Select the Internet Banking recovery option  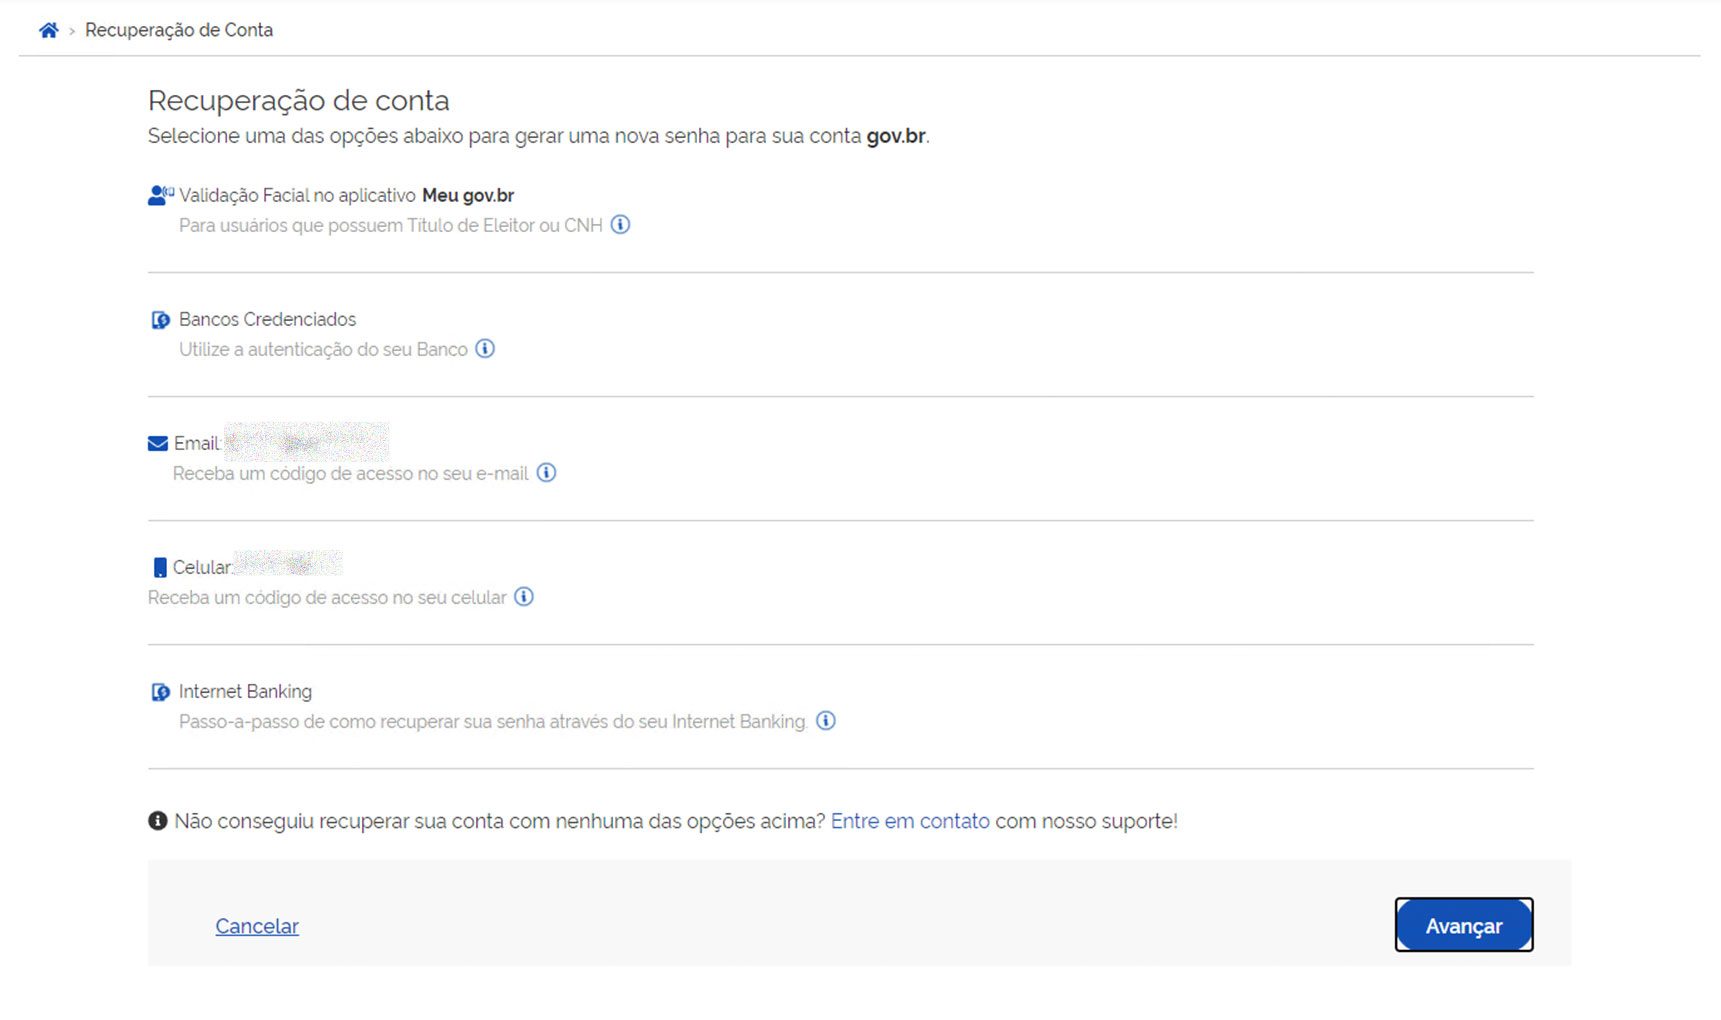245,691
